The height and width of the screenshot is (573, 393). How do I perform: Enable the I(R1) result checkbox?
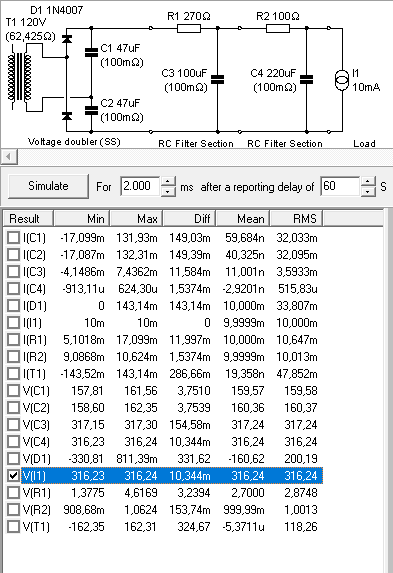point(14,340)
